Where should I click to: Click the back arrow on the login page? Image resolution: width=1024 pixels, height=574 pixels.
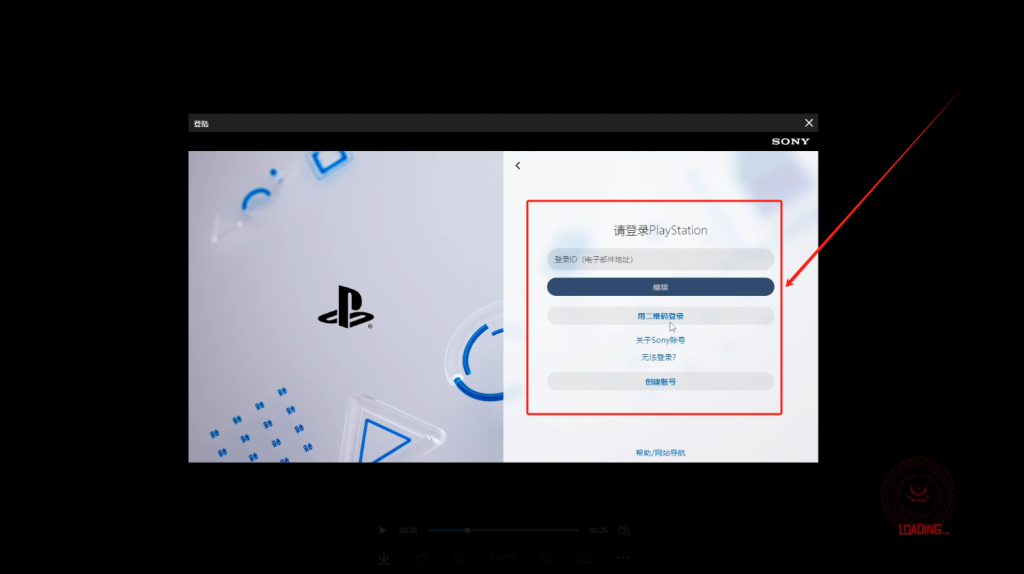click(x=518, y=166)
